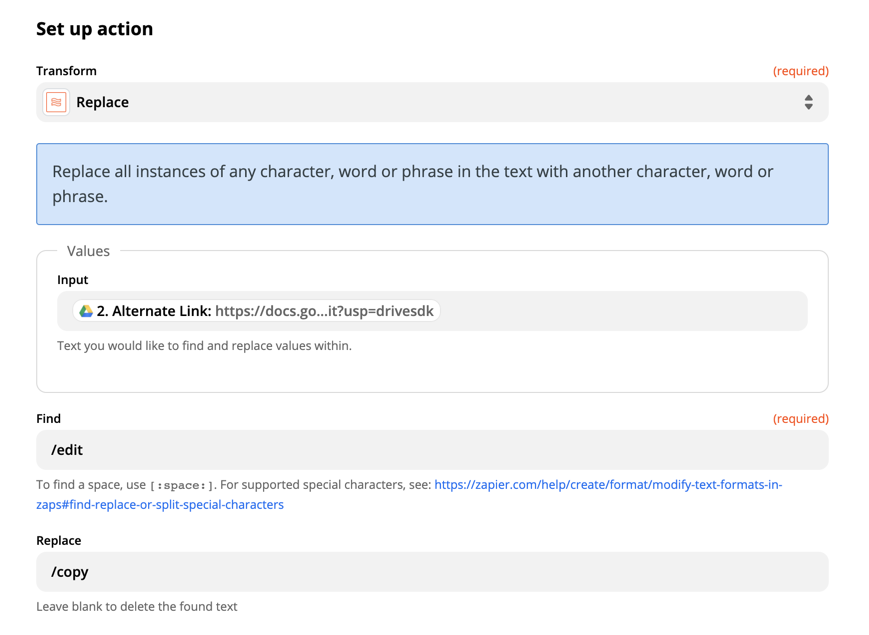Click "Leave blank to delete" hint text
The height and width of the screenshot is (635, 869).
point(136,607)
